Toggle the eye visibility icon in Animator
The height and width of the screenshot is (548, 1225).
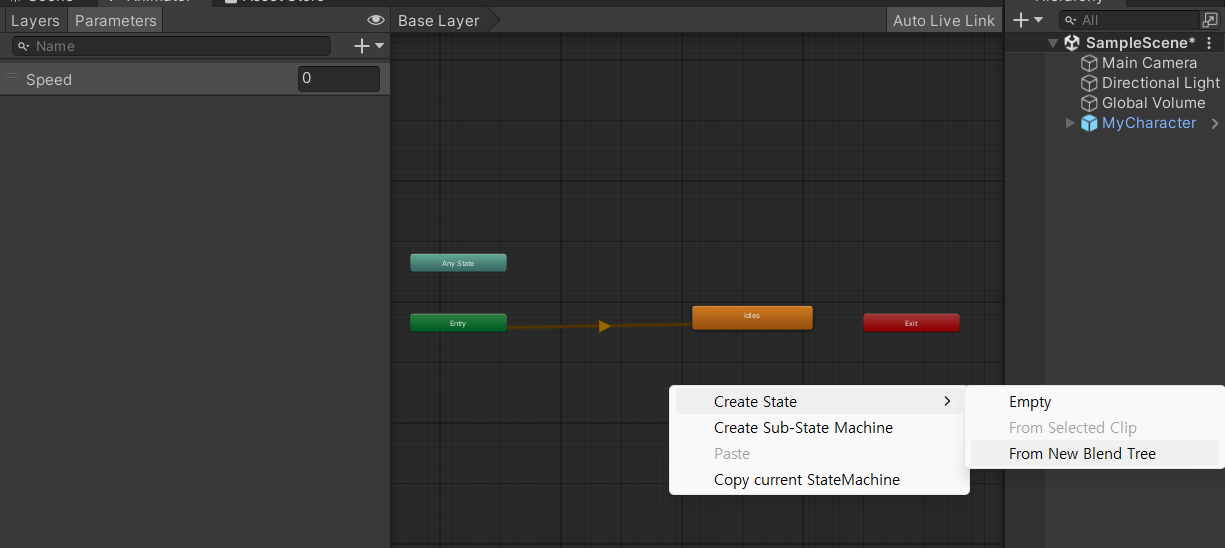click(x=376, y=20)
